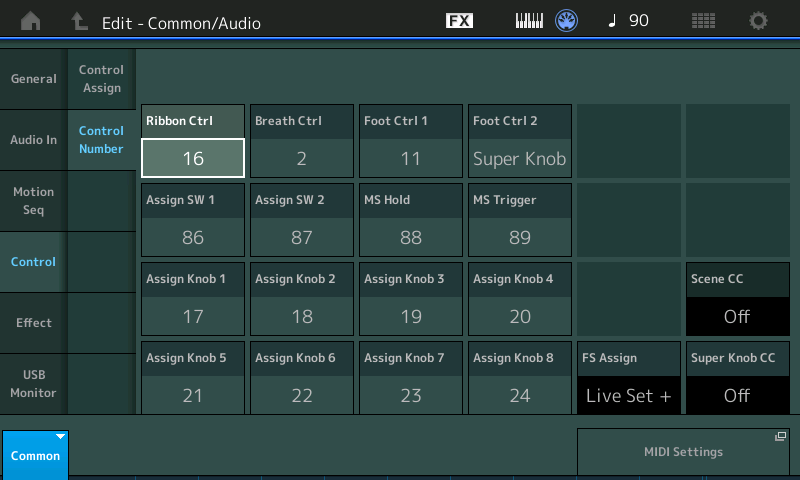Open the Live Set grid icon
Viewport: 800px width, 480px height.
[x=704, y=21]
